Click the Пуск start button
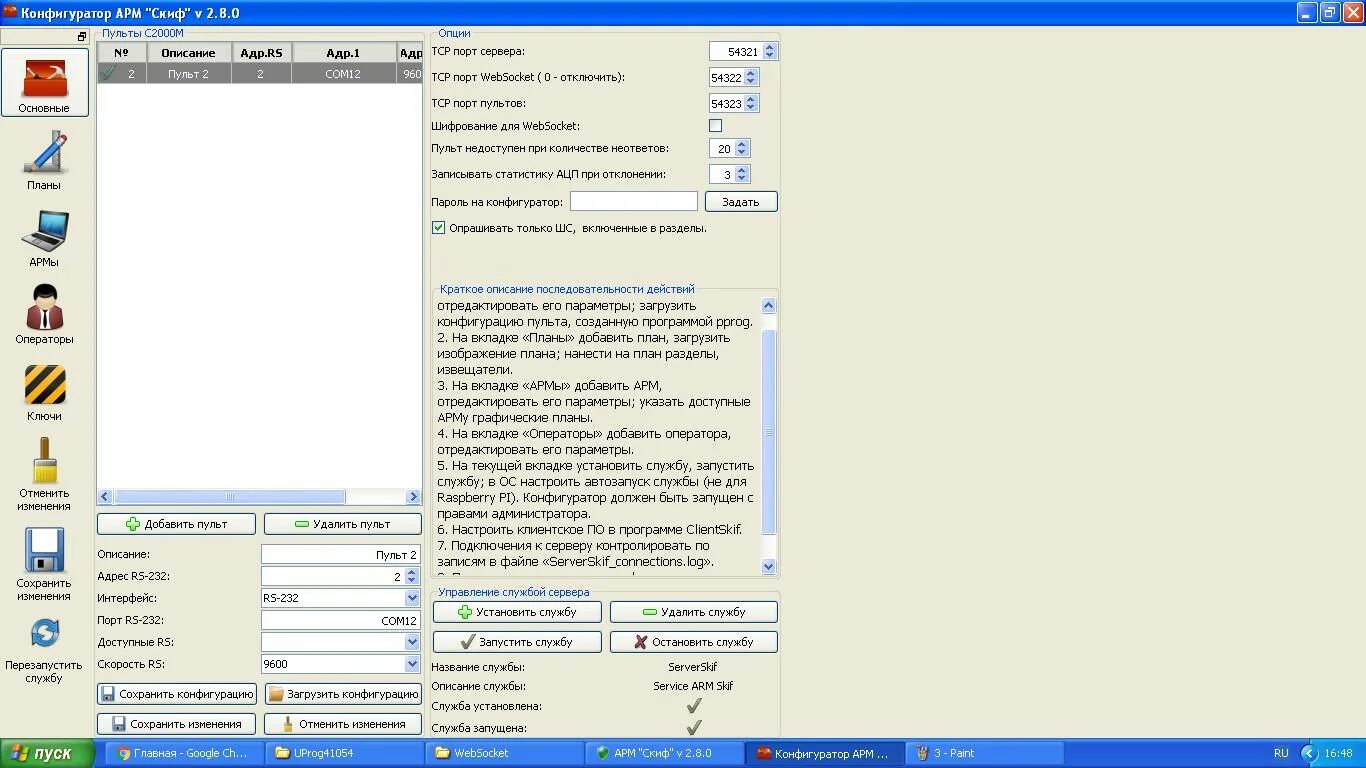The width and height of the screenshot is (1366, 768). [x=47, y=753]
